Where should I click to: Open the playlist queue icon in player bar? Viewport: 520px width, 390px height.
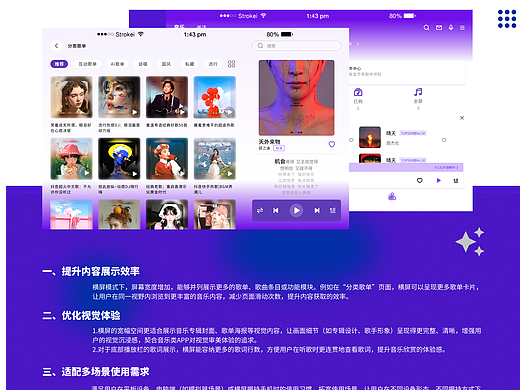click(x=333, y=210)
